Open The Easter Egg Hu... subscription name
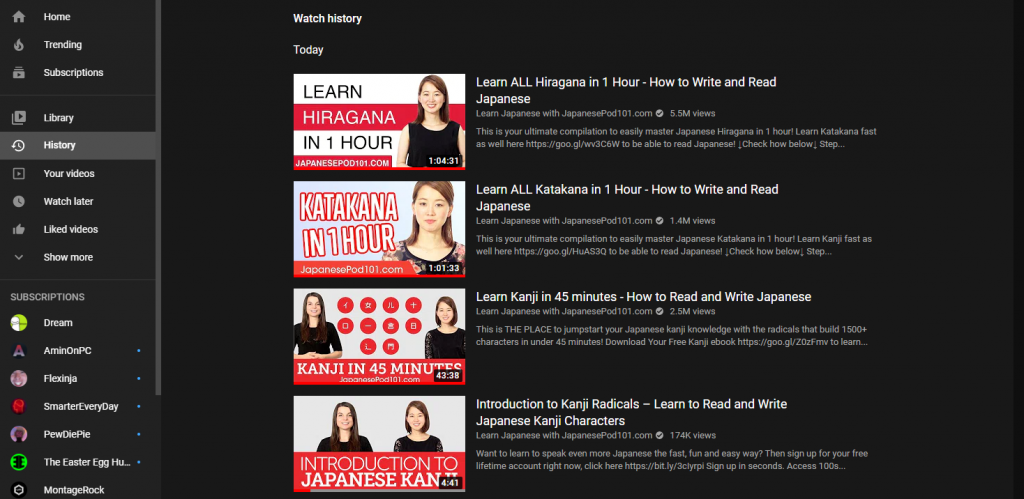1024x499 pixels. pyautogui.click(x=88, y=462)
